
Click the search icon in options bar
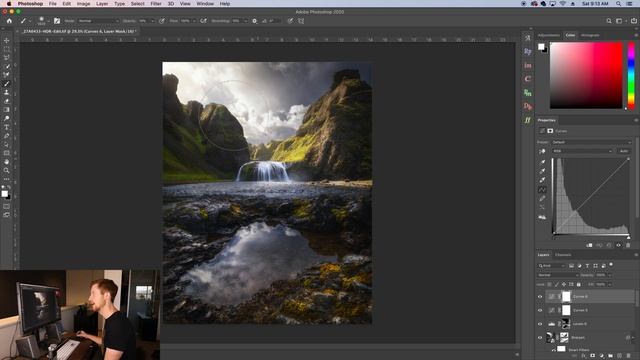point(609,21)
